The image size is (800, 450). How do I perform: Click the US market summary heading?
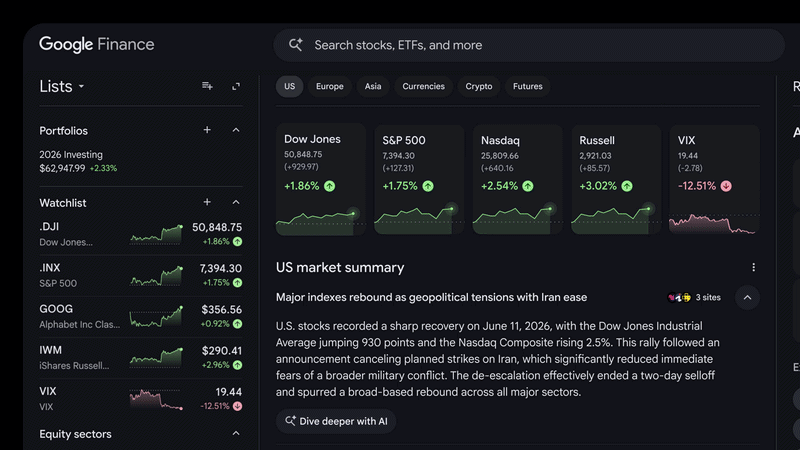click(x=340, y=267)
